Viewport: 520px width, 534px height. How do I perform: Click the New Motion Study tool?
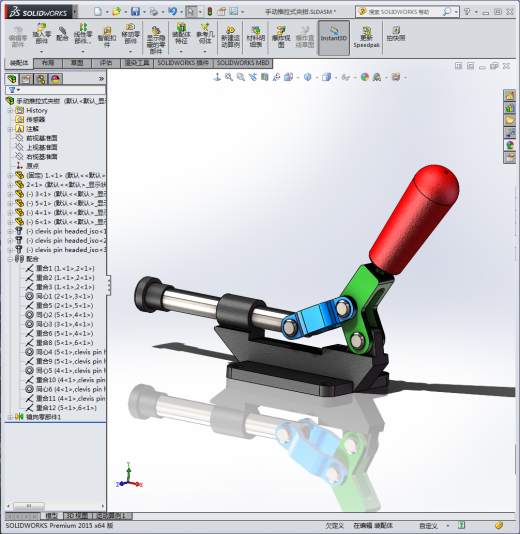[230, 37]
